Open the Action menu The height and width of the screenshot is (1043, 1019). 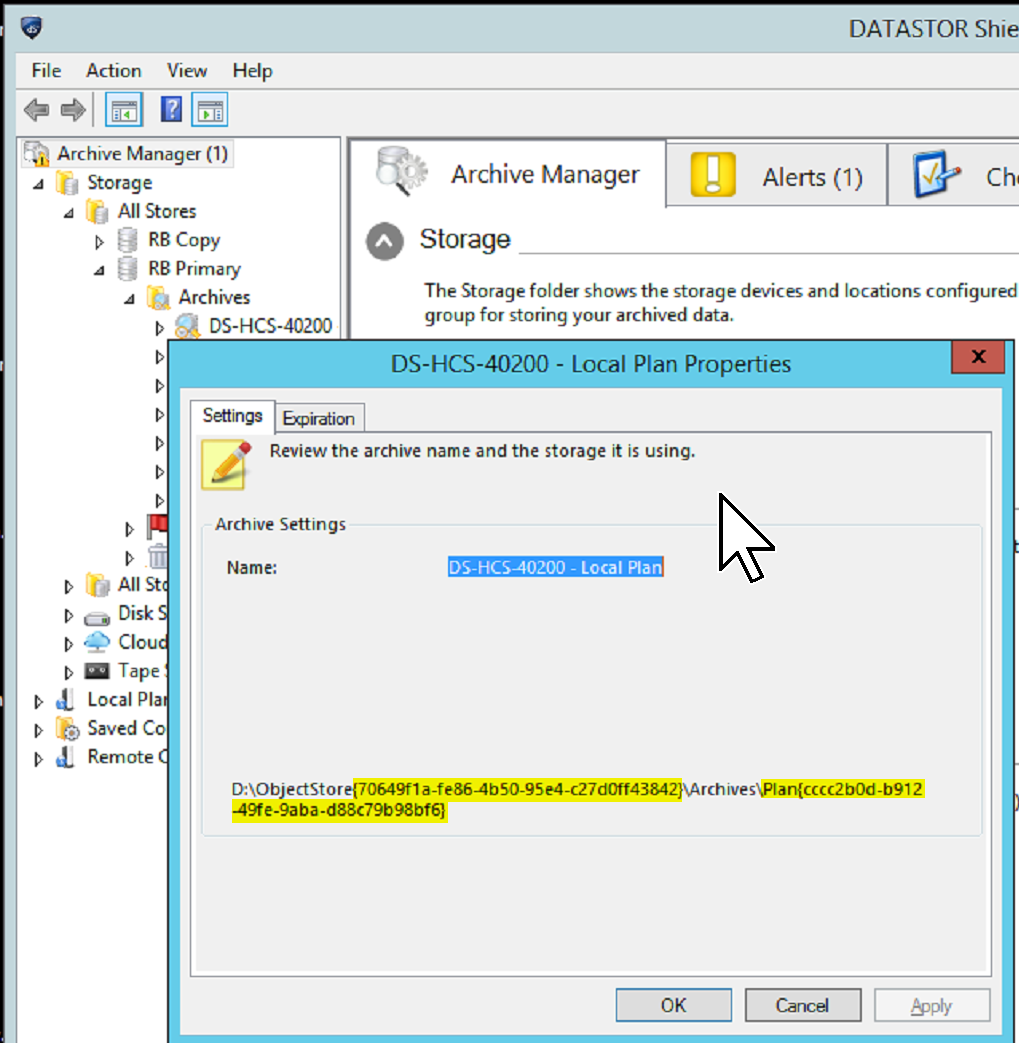point(114,71)
